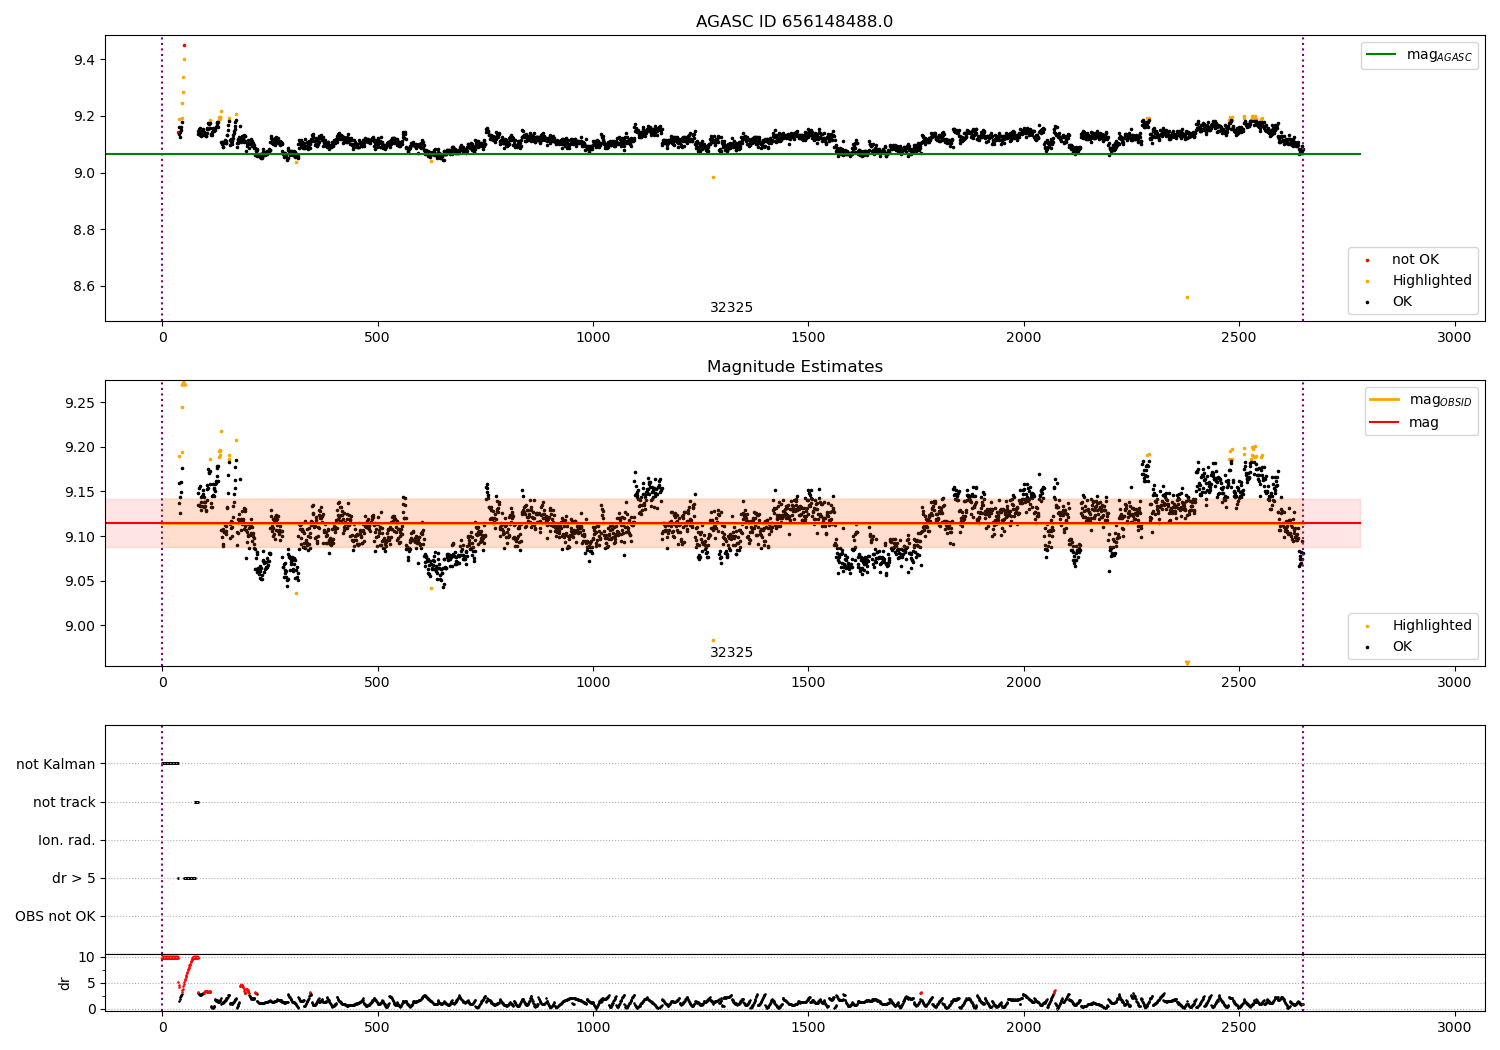This screenshot has width=1500, height=1050.
Task: Click the black 'OK' legend marker in top plot
Action: [1367, 302]
